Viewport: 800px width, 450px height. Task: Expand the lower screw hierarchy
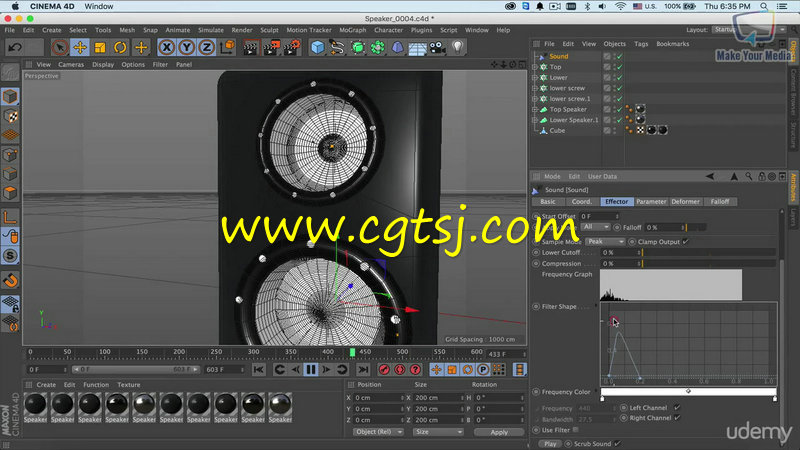pos(535,88)
